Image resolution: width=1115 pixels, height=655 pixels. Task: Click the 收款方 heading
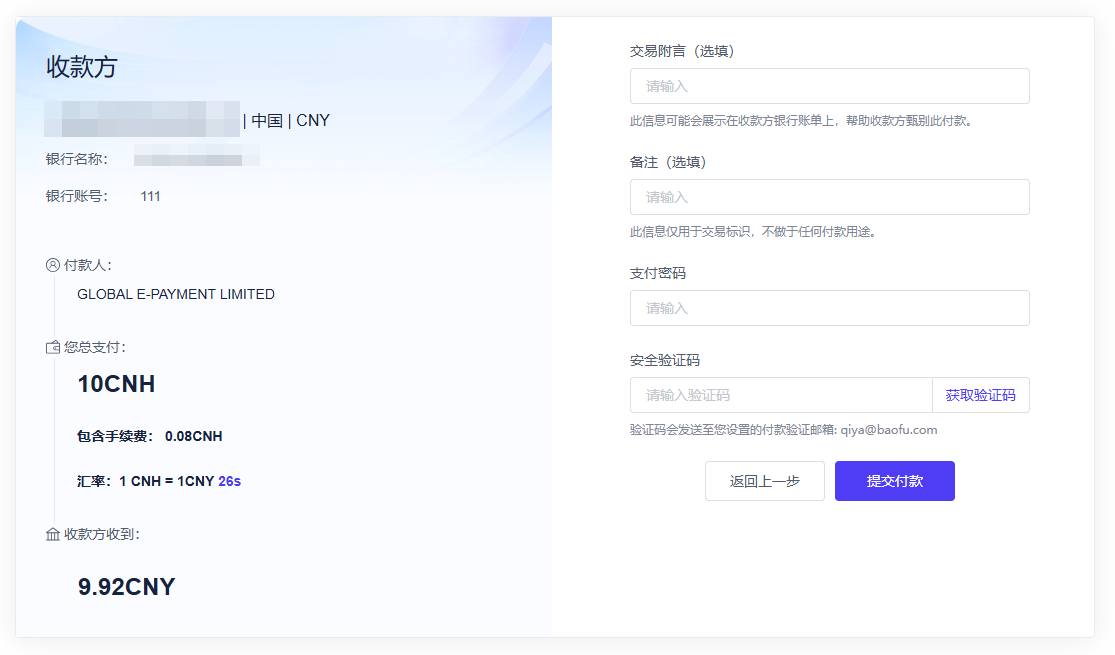pyautogui.click(x=82, y=68)
